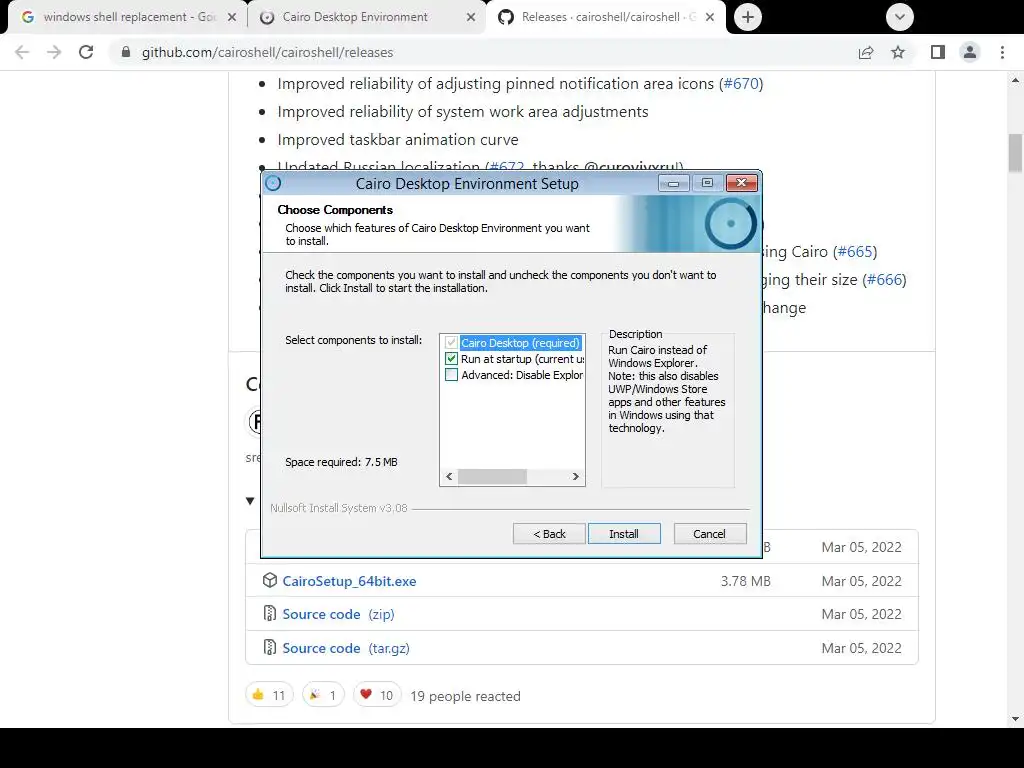1024x768 pixels.
Task: Go forward in browser history
Action: [54, 52]
